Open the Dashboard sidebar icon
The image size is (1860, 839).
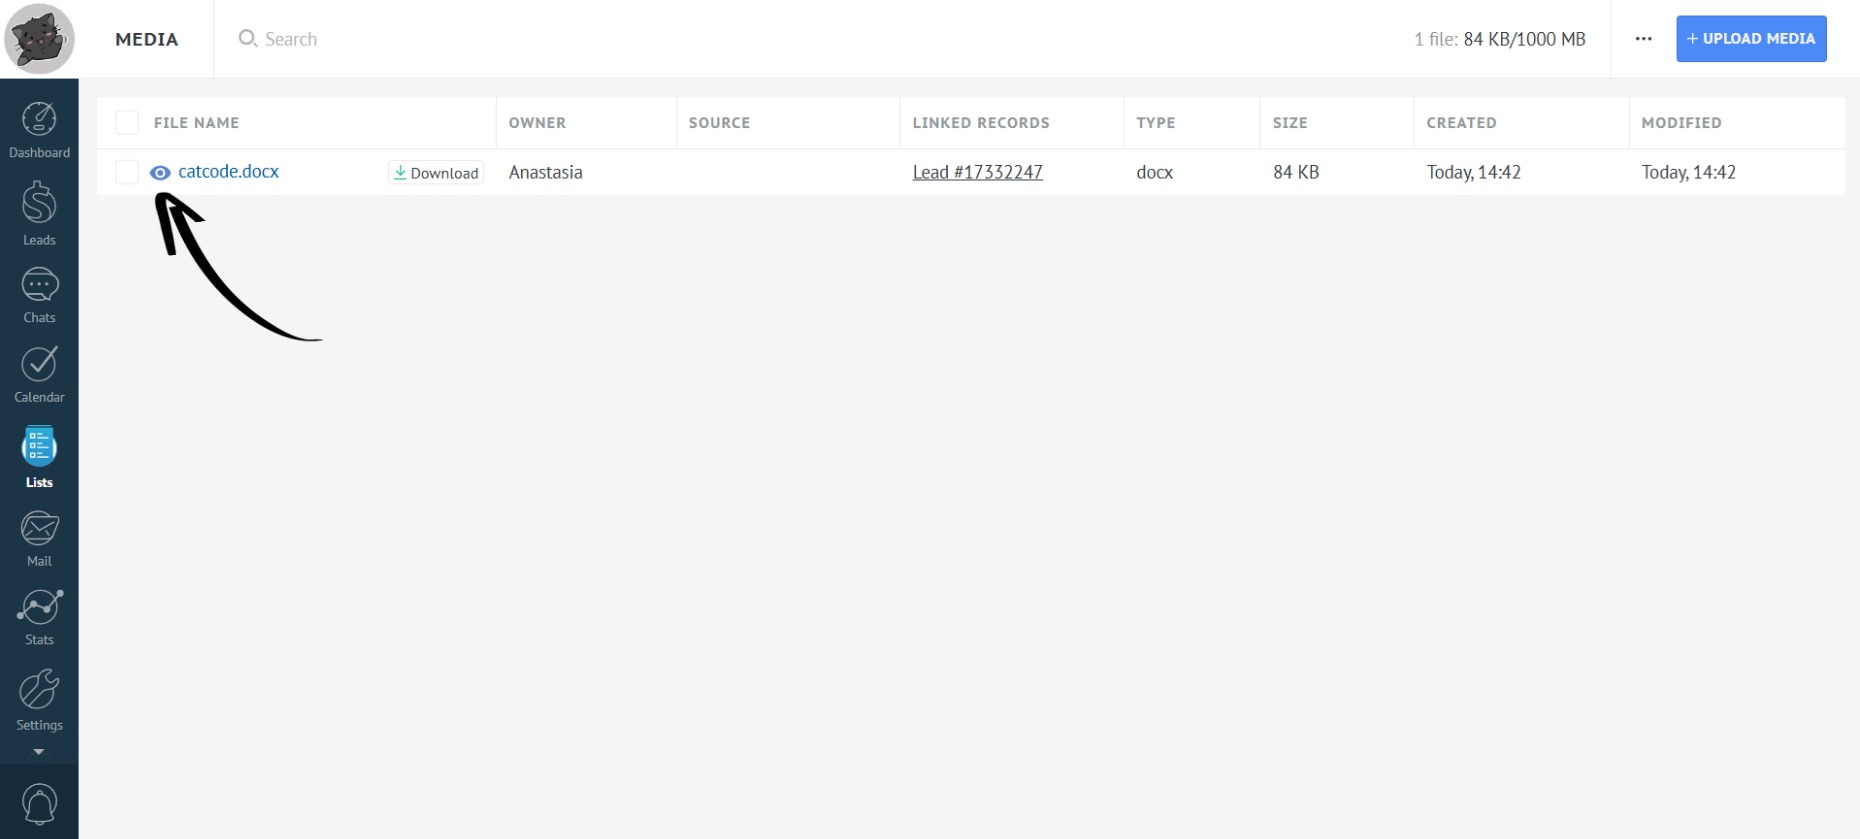(39, 130)
